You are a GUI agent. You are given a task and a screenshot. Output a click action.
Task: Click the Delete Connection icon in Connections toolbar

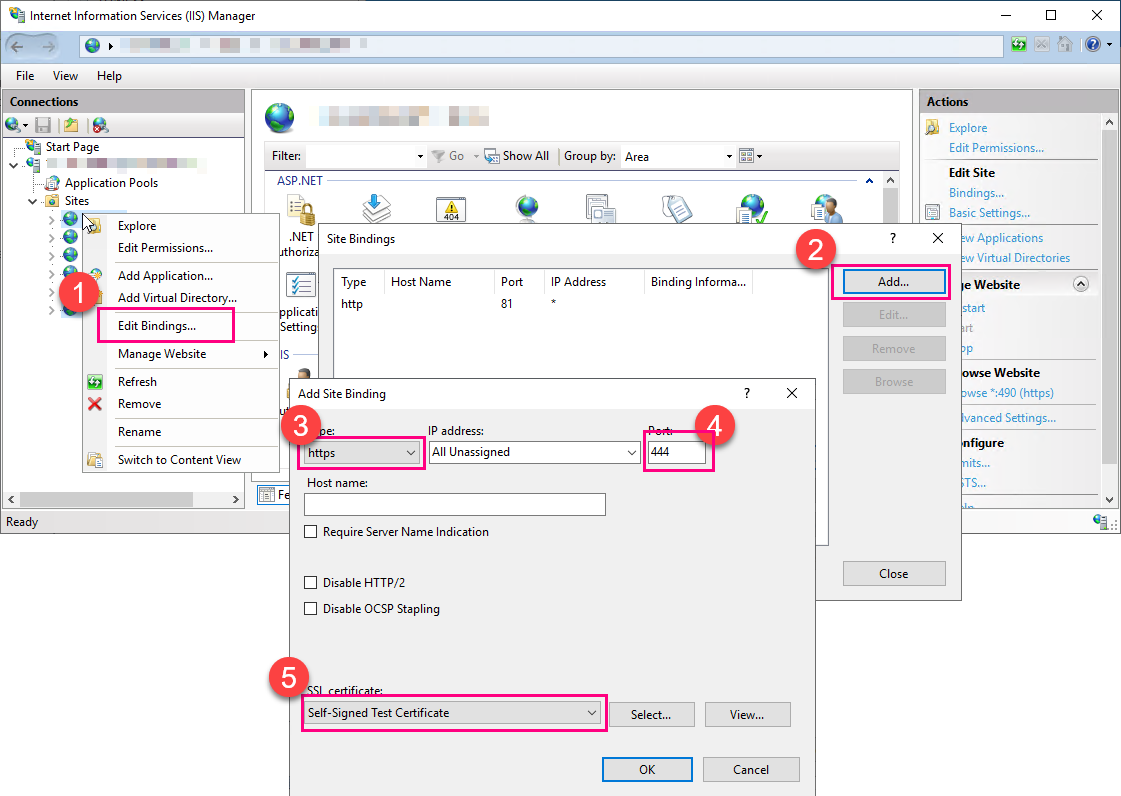[99, 125]
